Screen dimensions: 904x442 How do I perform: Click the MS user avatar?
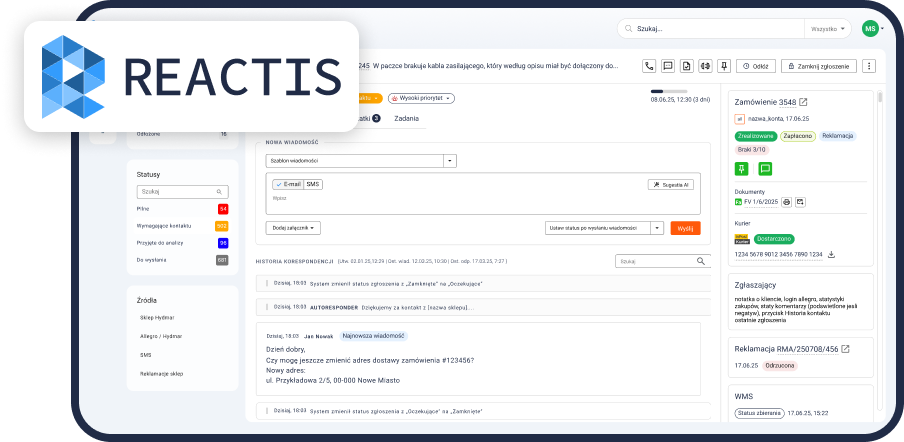pos(870,28)
